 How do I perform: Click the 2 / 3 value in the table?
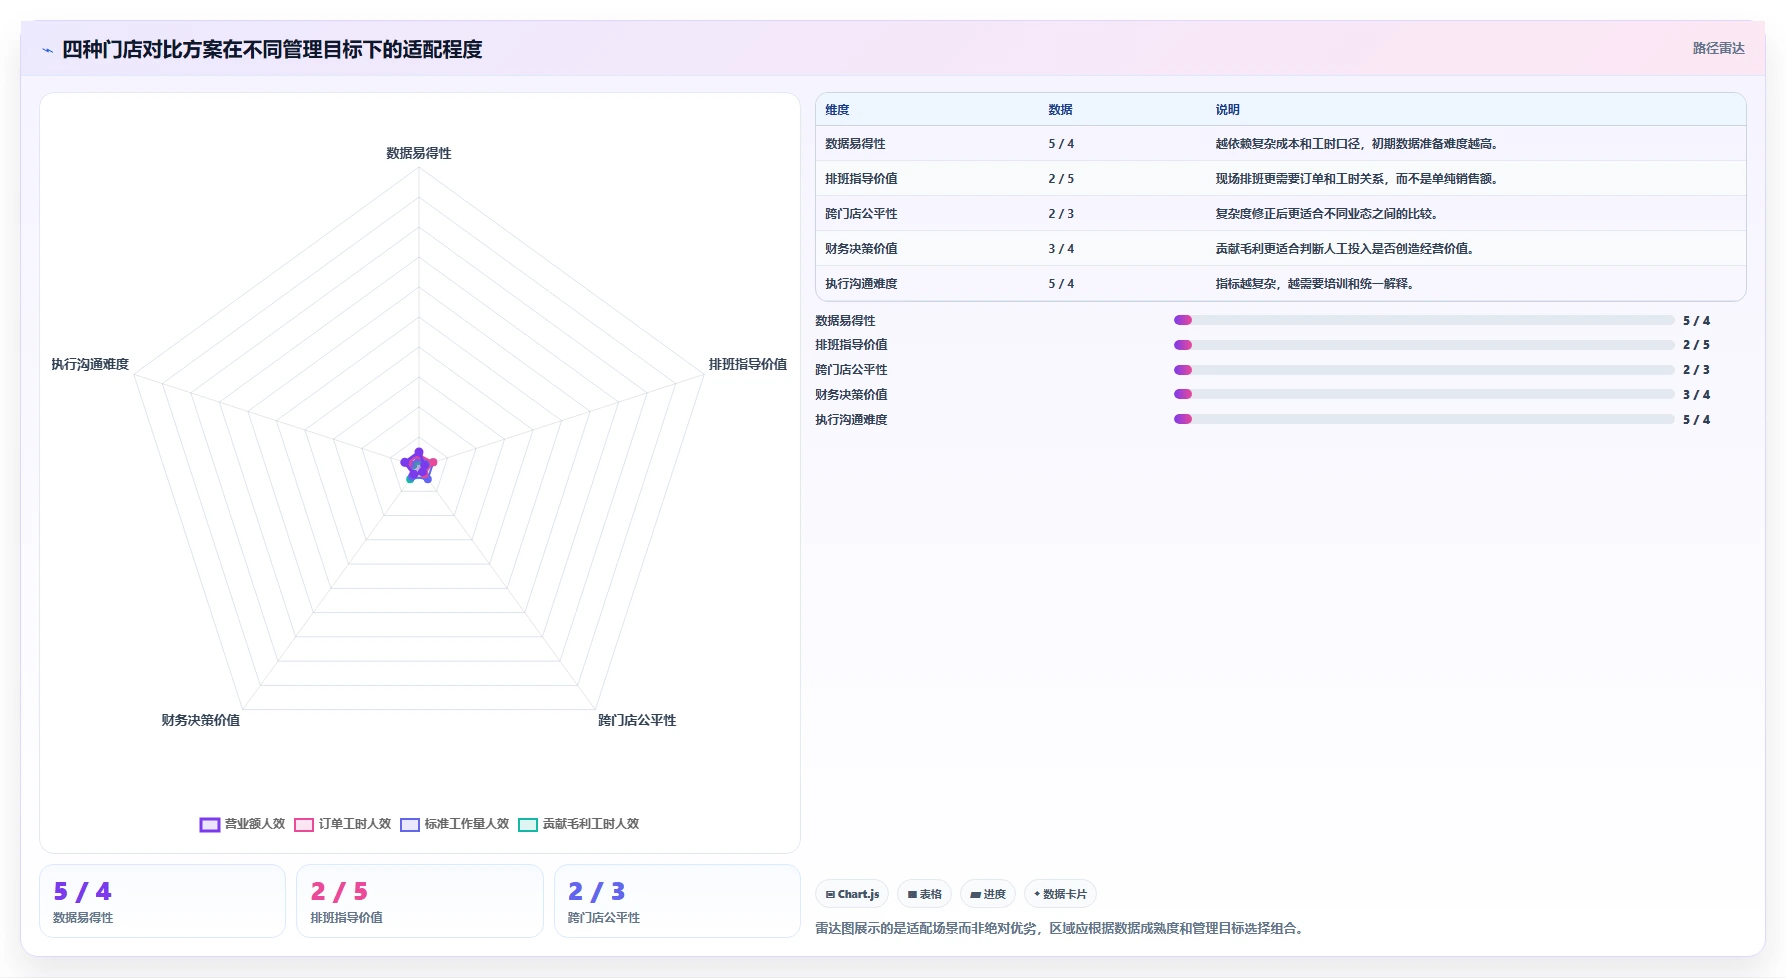coord(1061,214)
